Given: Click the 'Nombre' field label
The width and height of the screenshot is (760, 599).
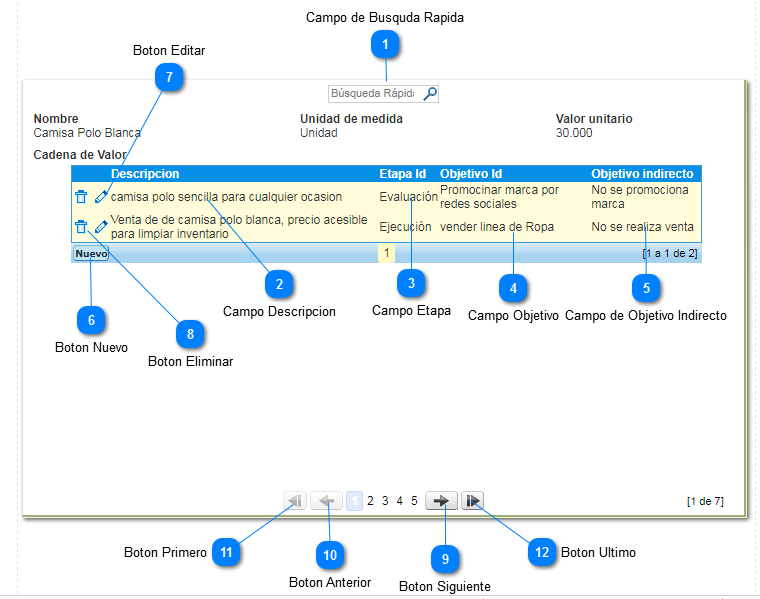Looking at the screenshot, I should click(x=56, y=119).
